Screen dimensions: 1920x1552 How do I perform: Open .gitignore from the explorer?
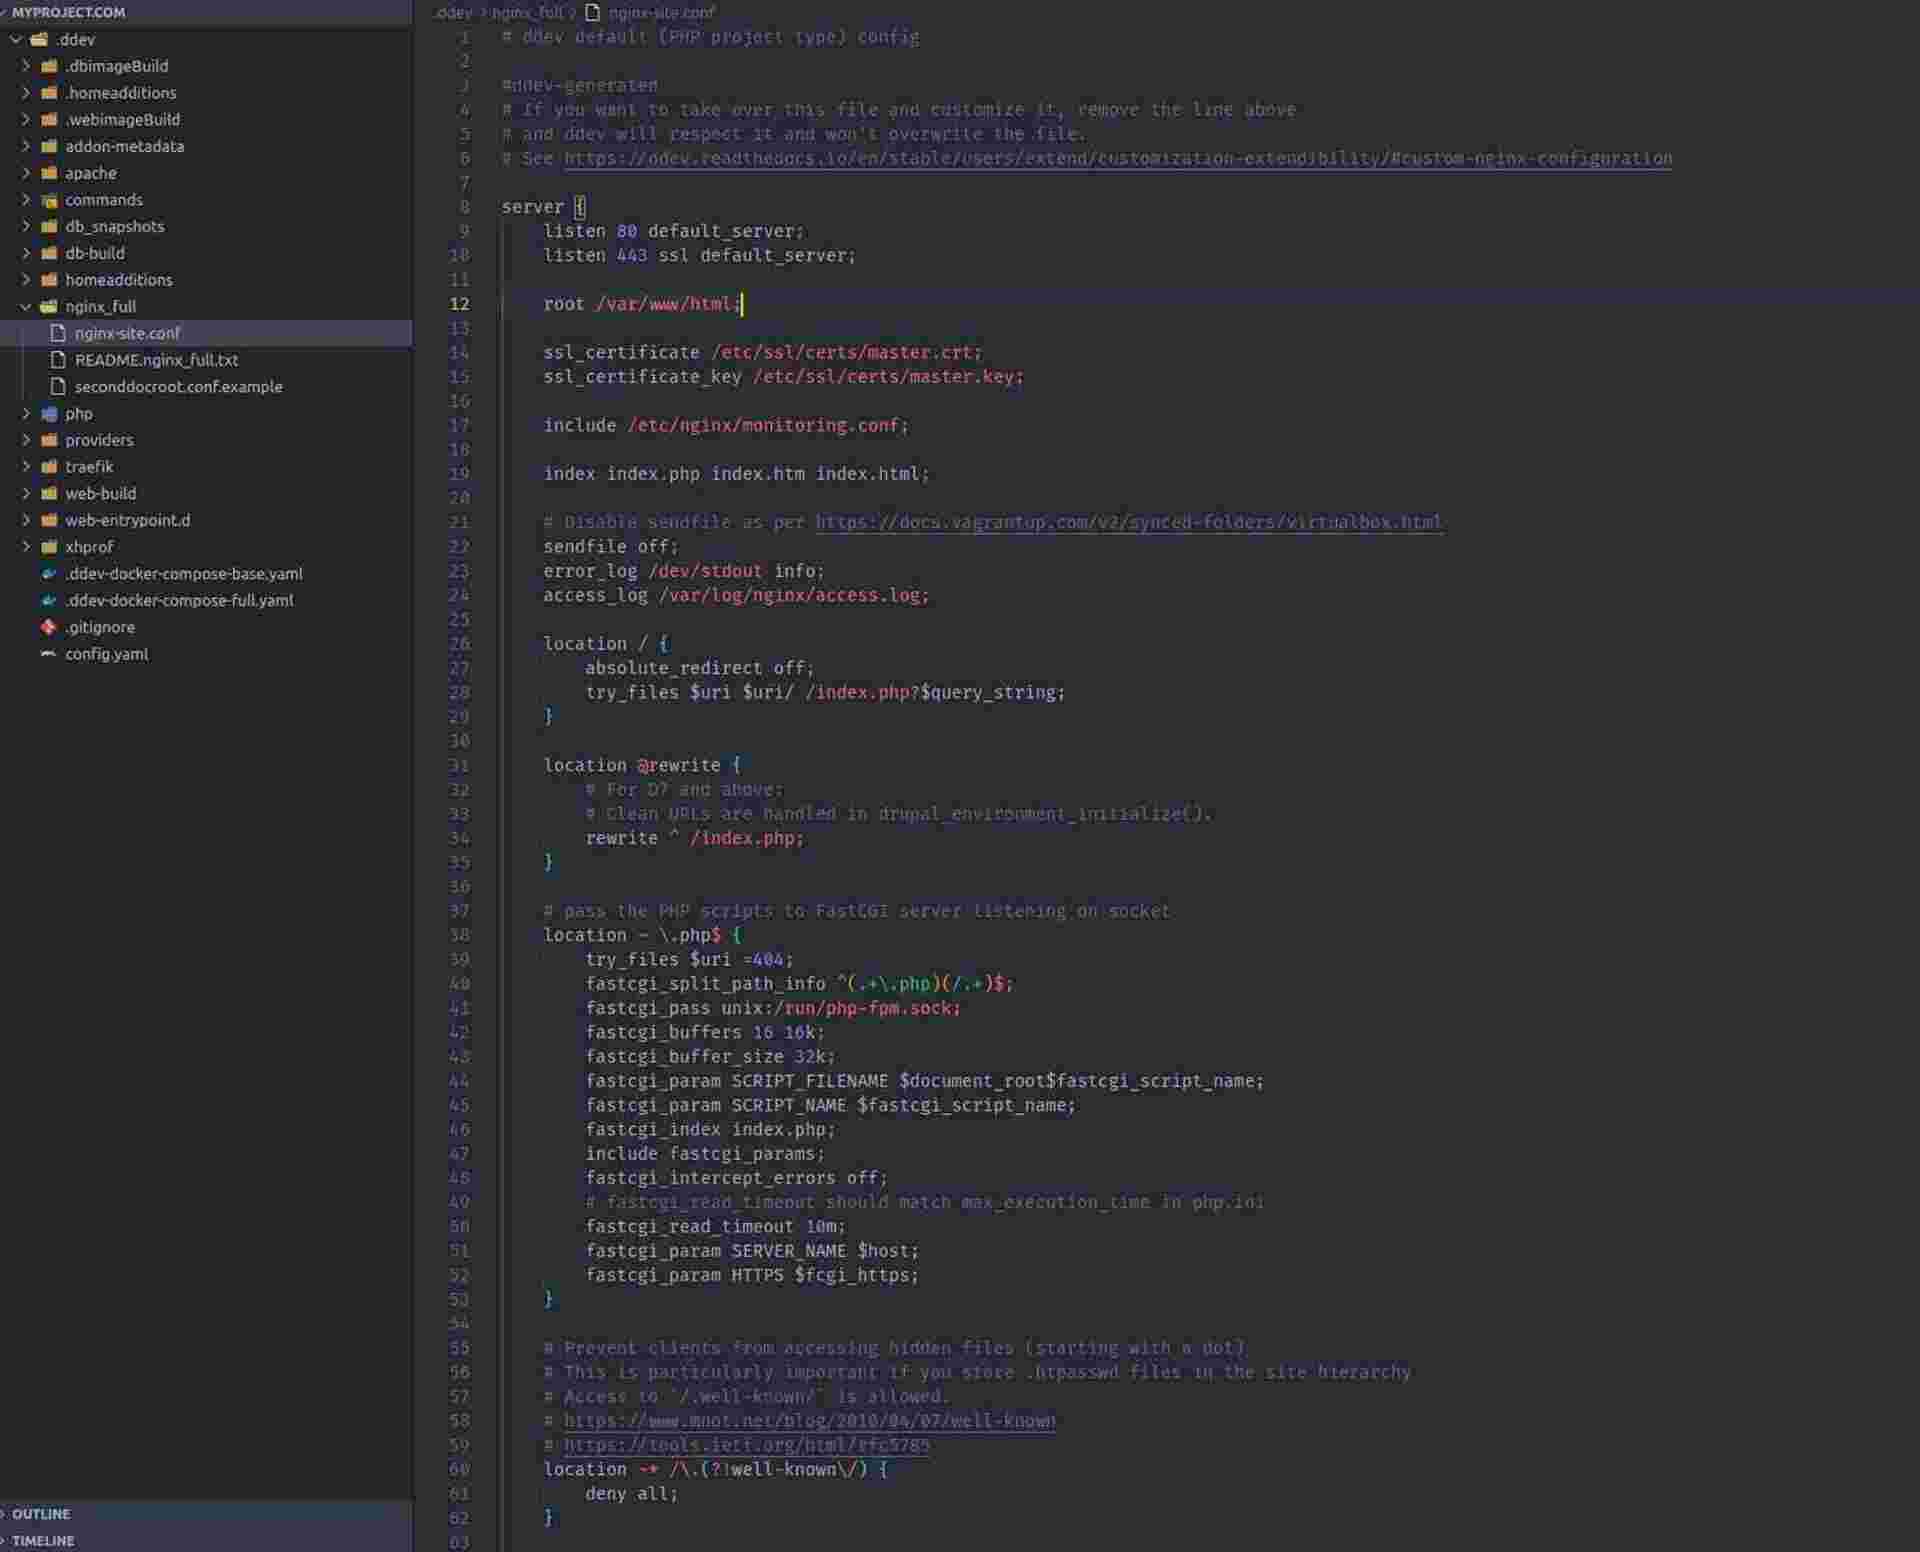(206, 627)
